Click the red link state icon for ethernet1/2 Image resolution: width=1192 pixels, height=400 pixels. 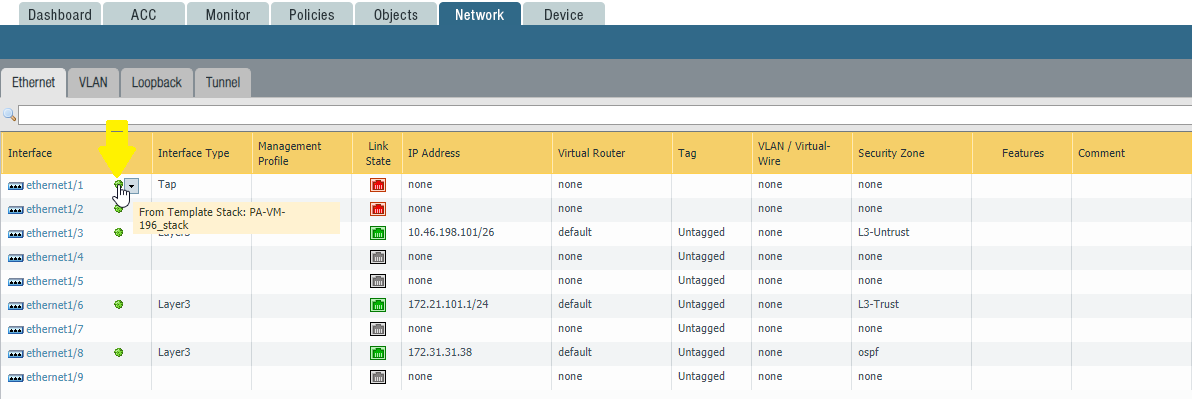click(378, 209)
